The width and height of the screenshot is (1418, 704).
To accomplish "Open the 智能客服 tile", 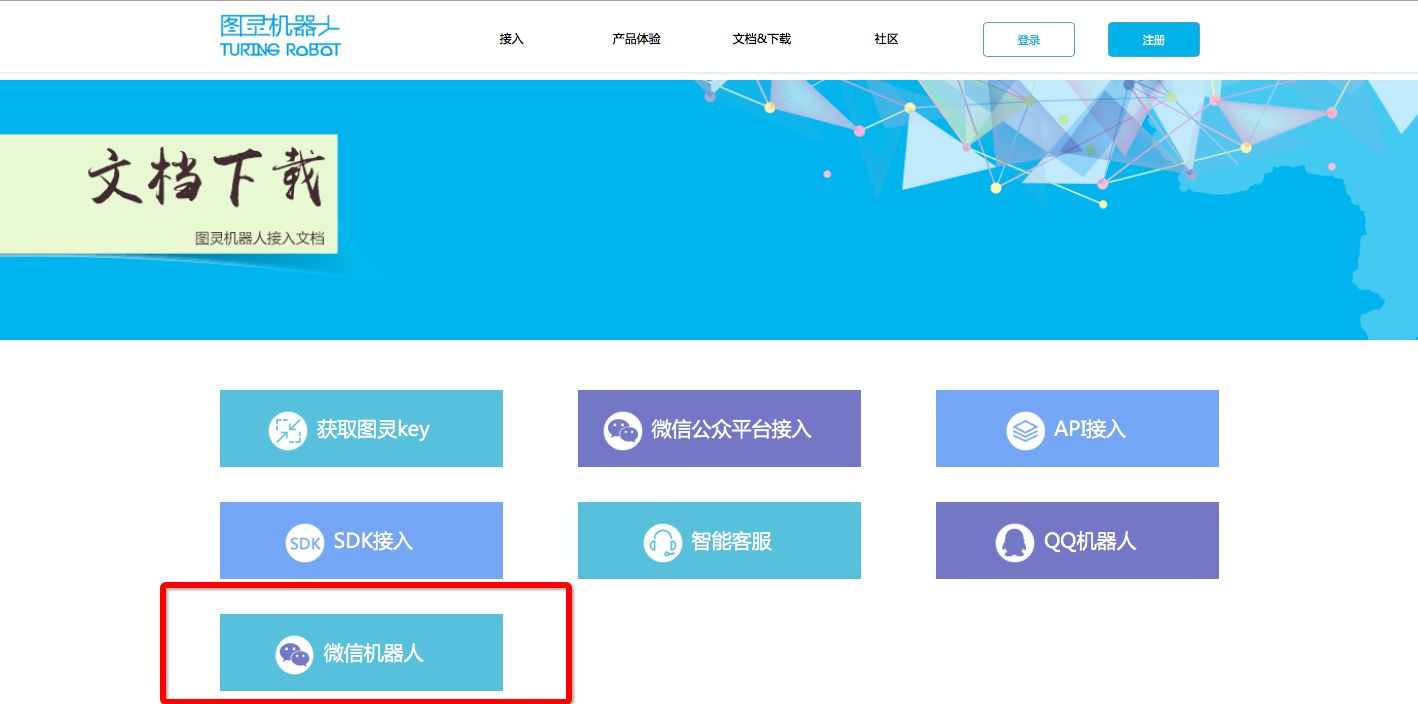I will pos(719,540).
